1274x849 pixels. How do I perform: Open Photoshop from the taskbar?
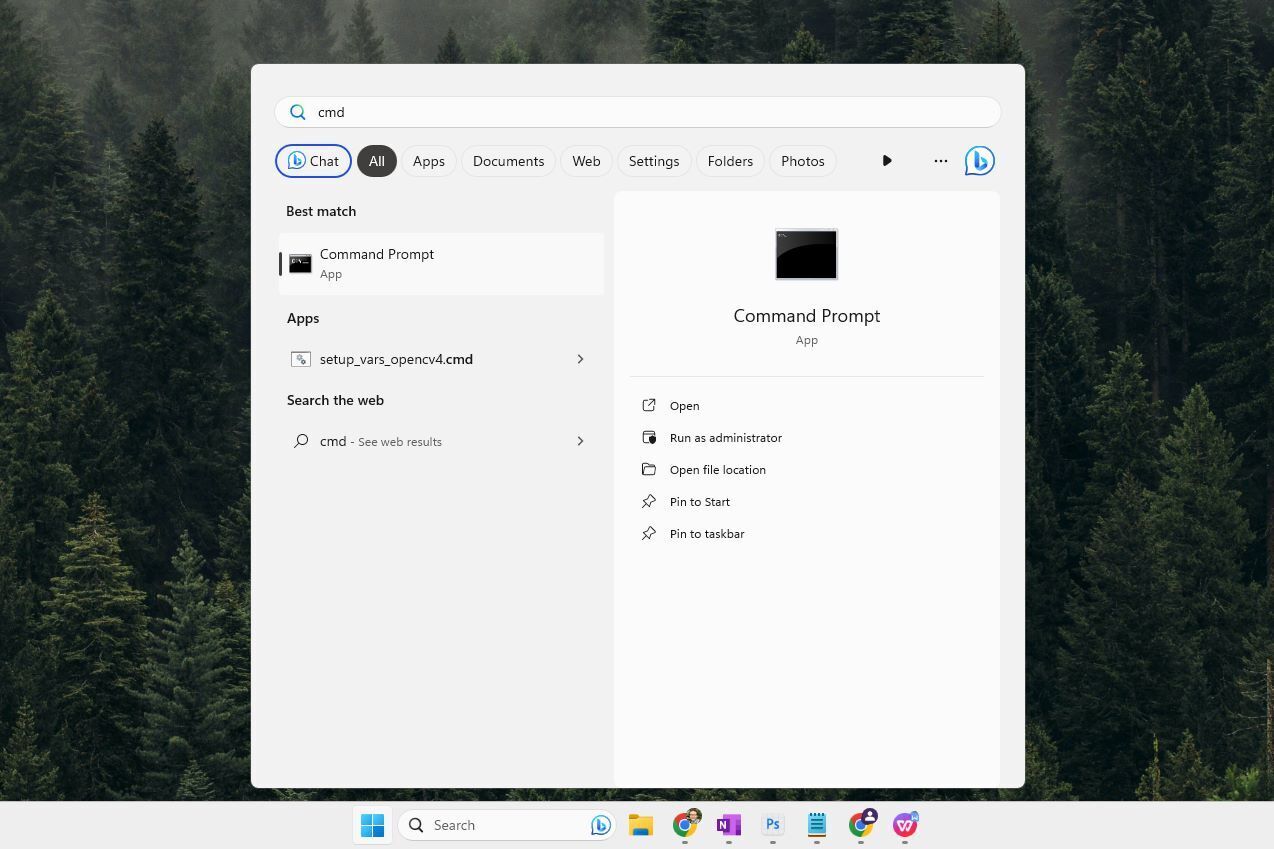(772, 825)
